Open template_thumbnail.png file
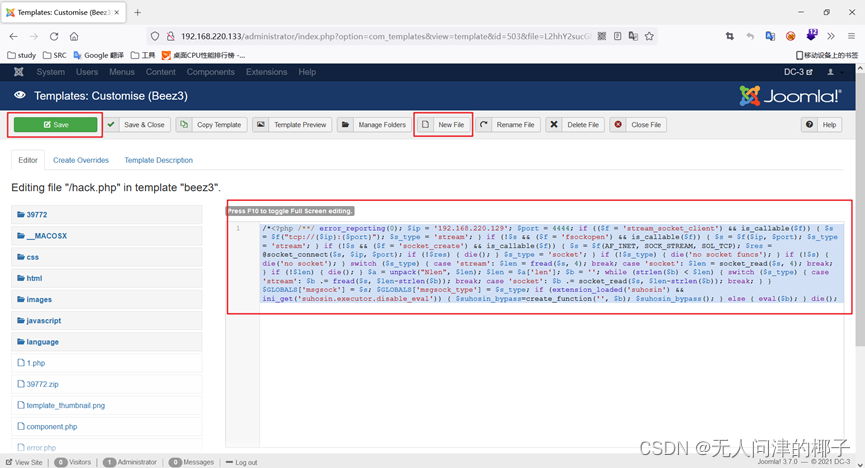Image resolution: width=865 pixels, height=468 pixels. tap(106, 405)
